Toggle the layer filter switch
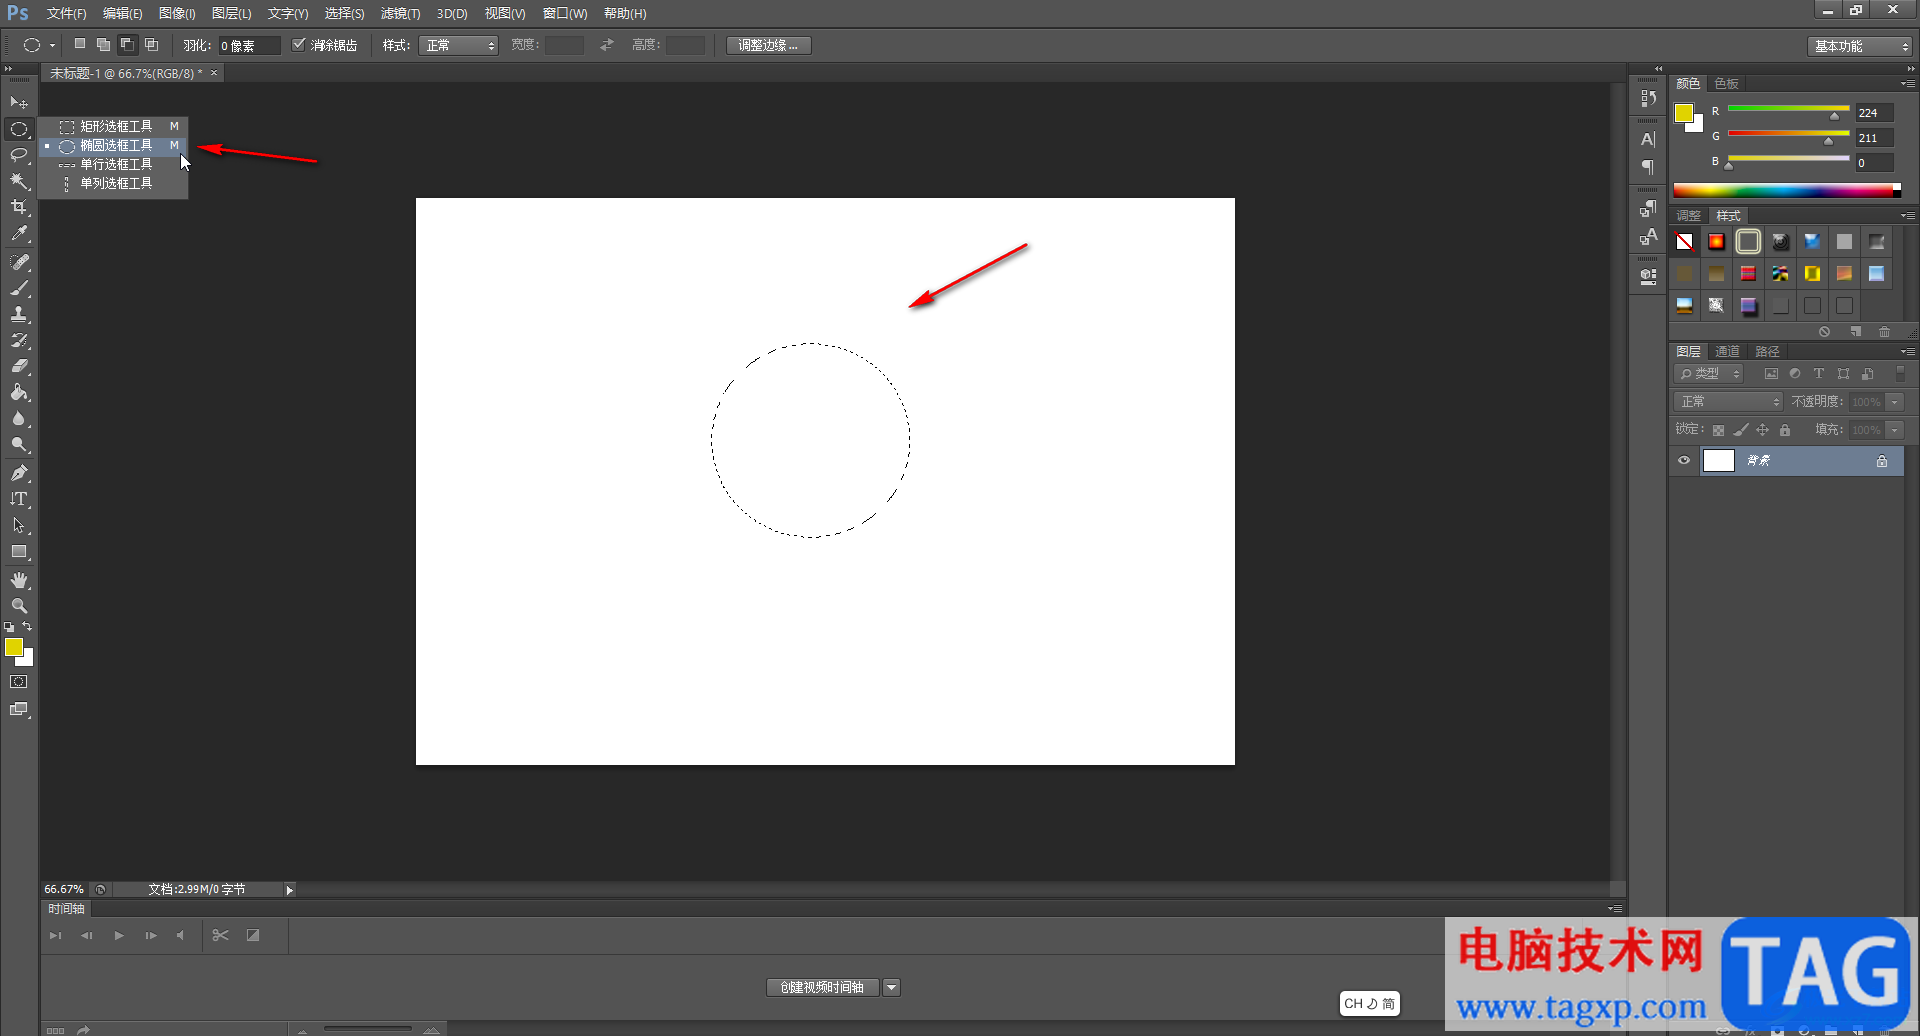 pyautogui.click(x=1900, y=373)
